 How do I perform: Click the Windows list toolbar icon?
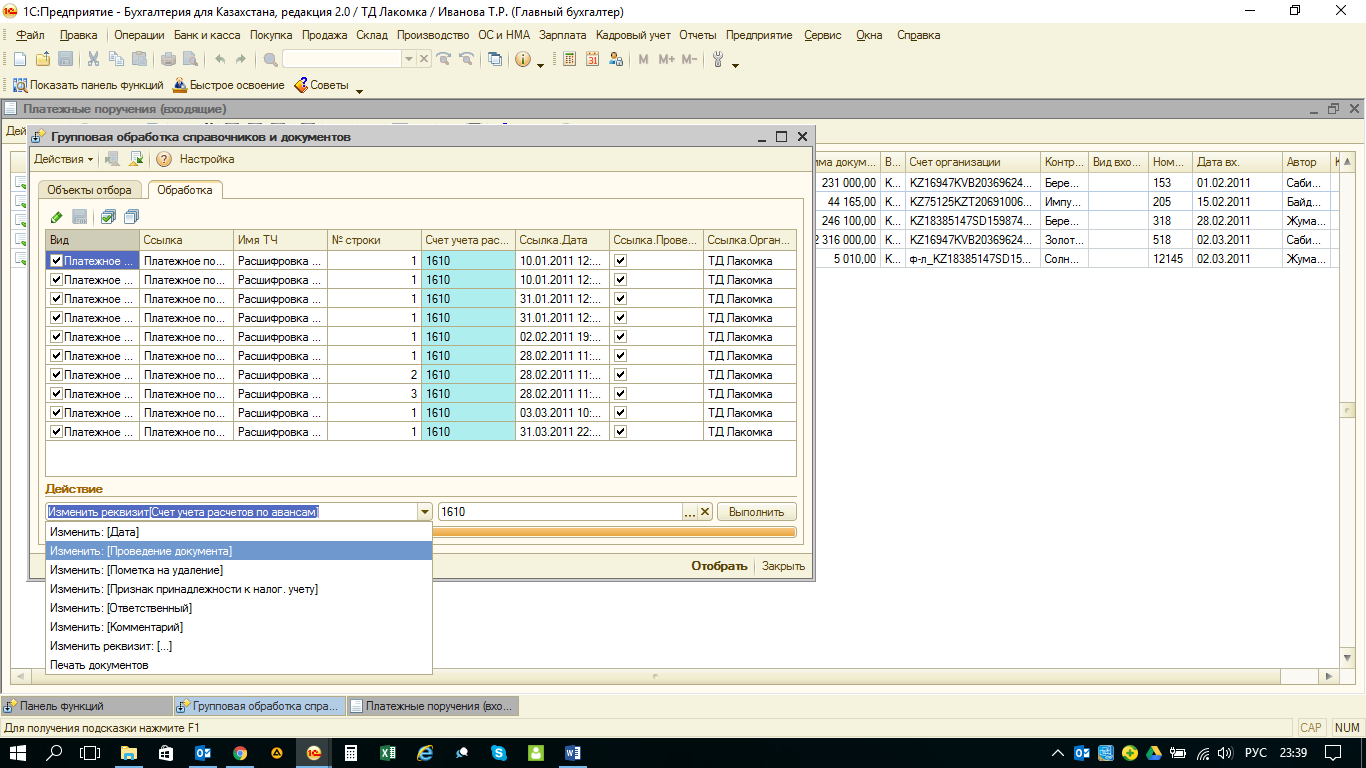pos(495,60)
